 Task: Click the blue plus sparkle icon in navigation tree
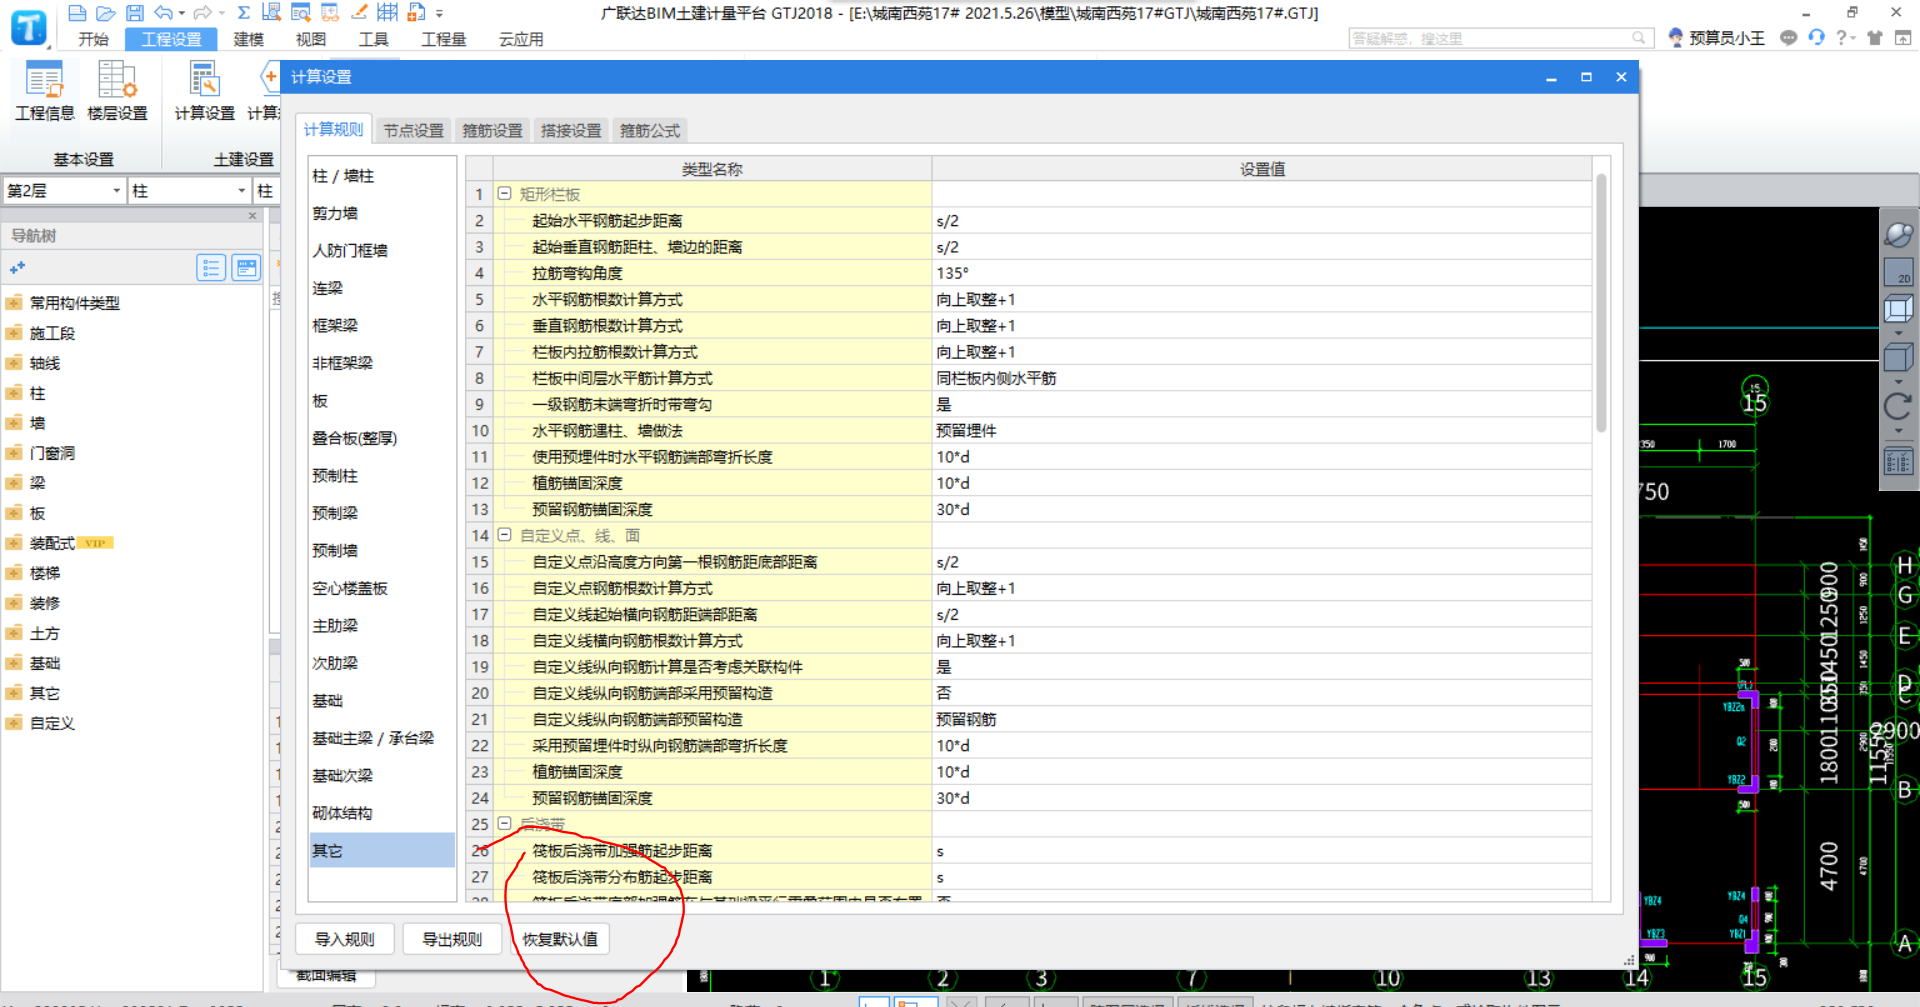point(17,267)
